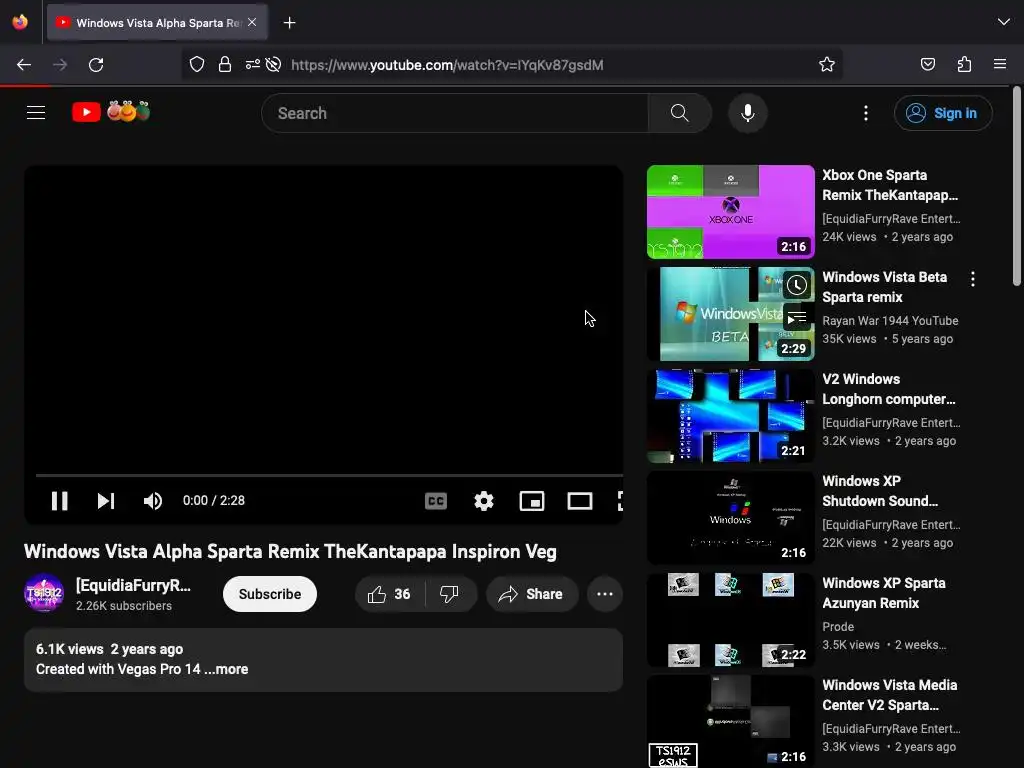Image resolution: width=1024 pixels, height=768 pixels.
Task: Select the Windows Vista Alpha Sparta tab
Action: point(157,22)
